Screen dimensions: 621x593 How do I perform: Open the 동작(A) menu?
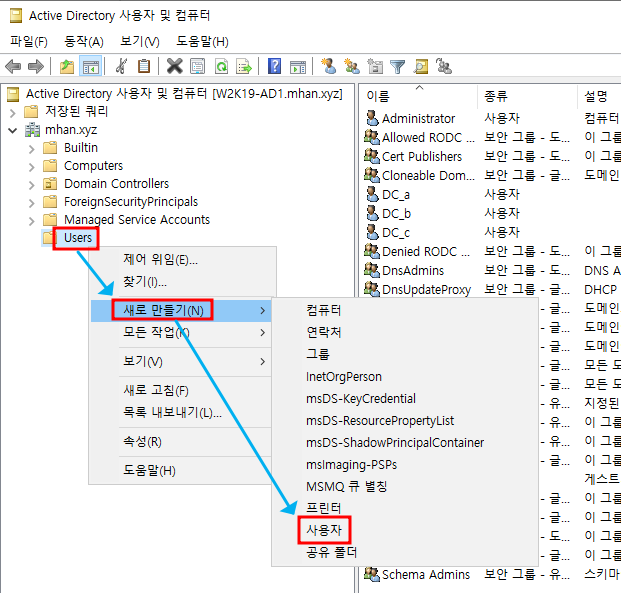(x=84, y=41)
